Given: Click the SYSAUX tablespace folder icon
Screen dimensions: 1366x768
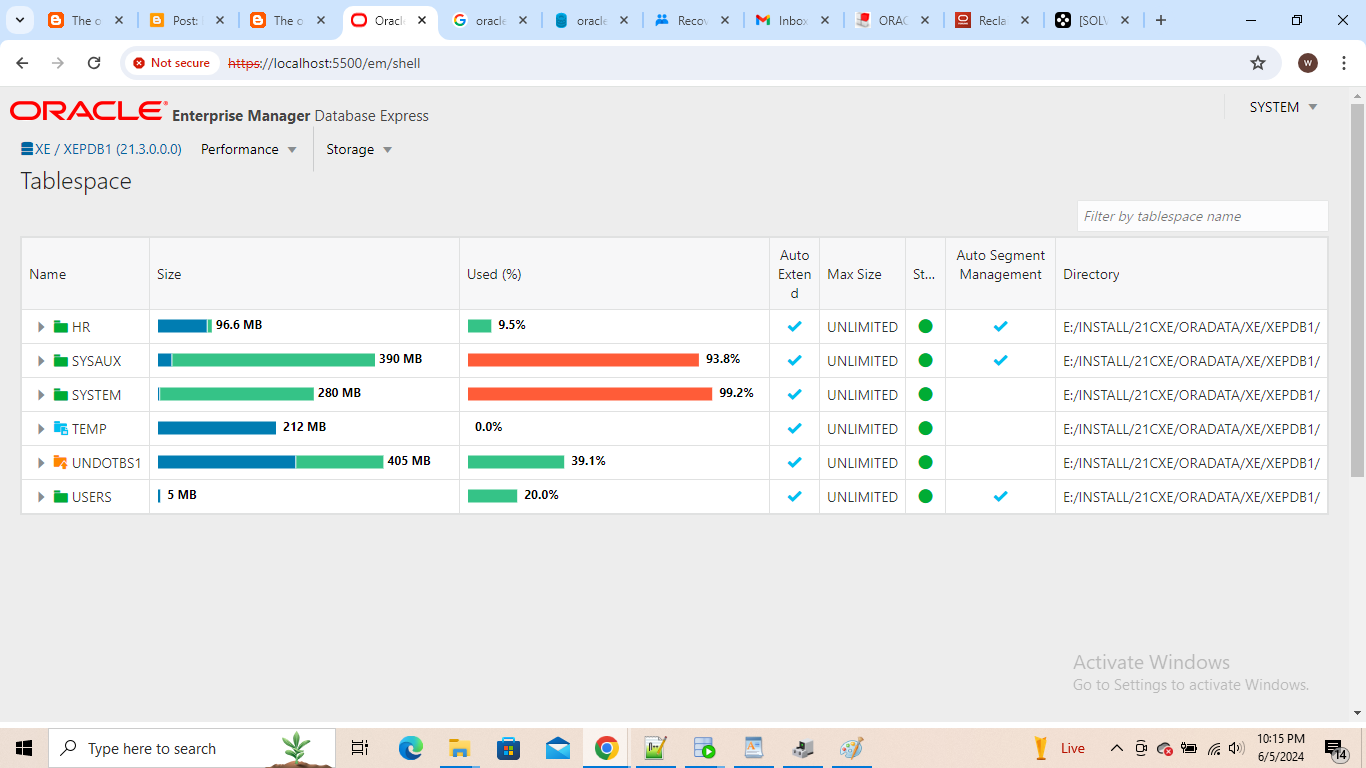Looking at the screenshot, I should pyautogui.click(x=61, y=361).
